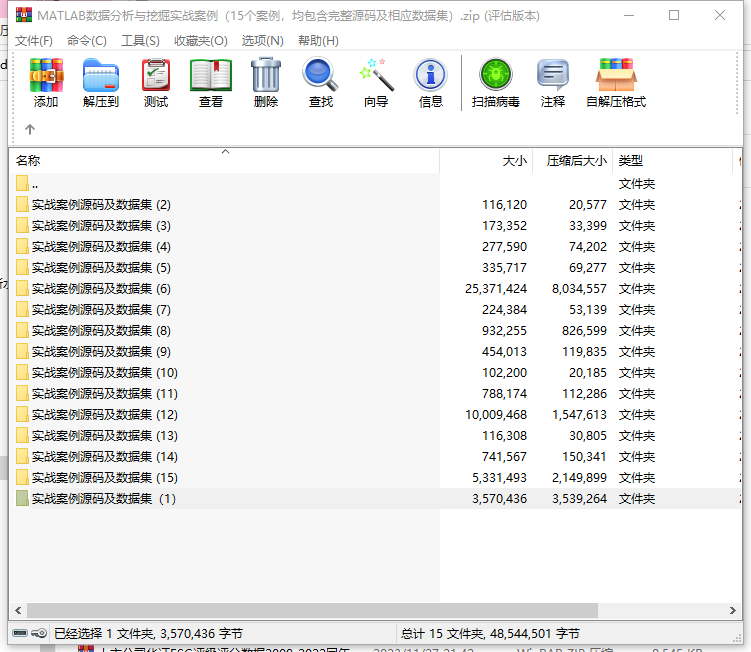Click the horizontal scrollbar thumb
The width and height of the screenshot is (751, 652).
(x=312, y=610)
